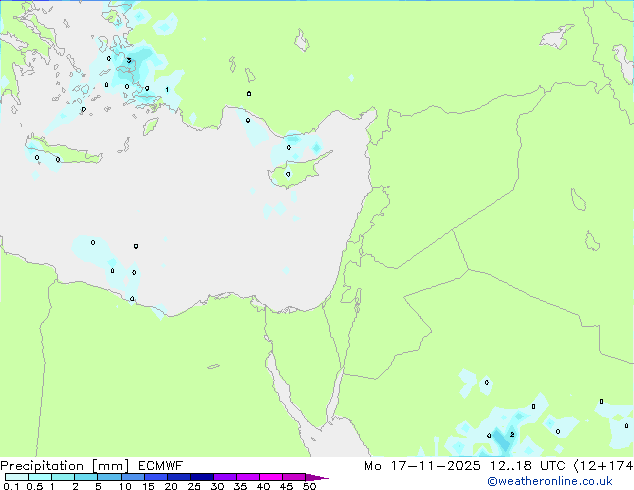
Task: Pick the 10–15 mm blue legend swatch
Action: click(133, 477)
